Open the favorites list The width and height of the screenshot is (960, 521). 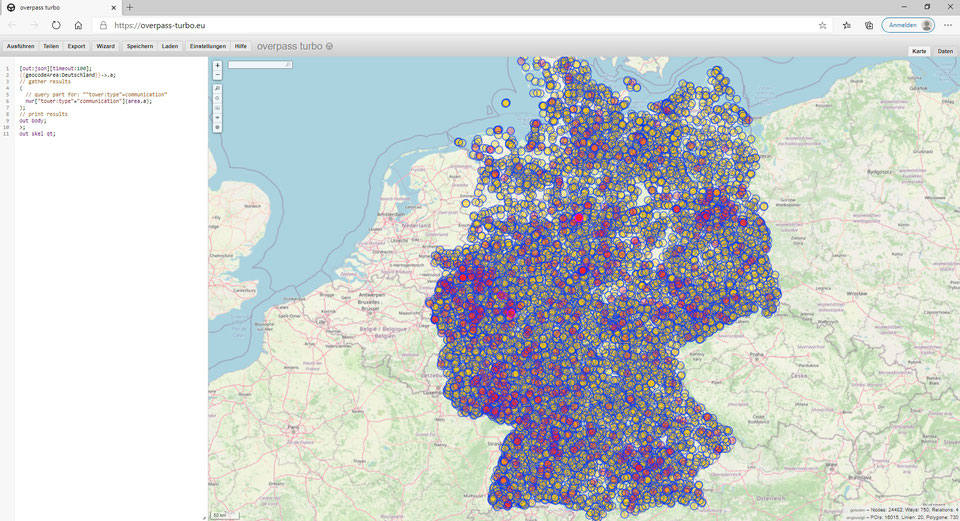tap(847, 25)
